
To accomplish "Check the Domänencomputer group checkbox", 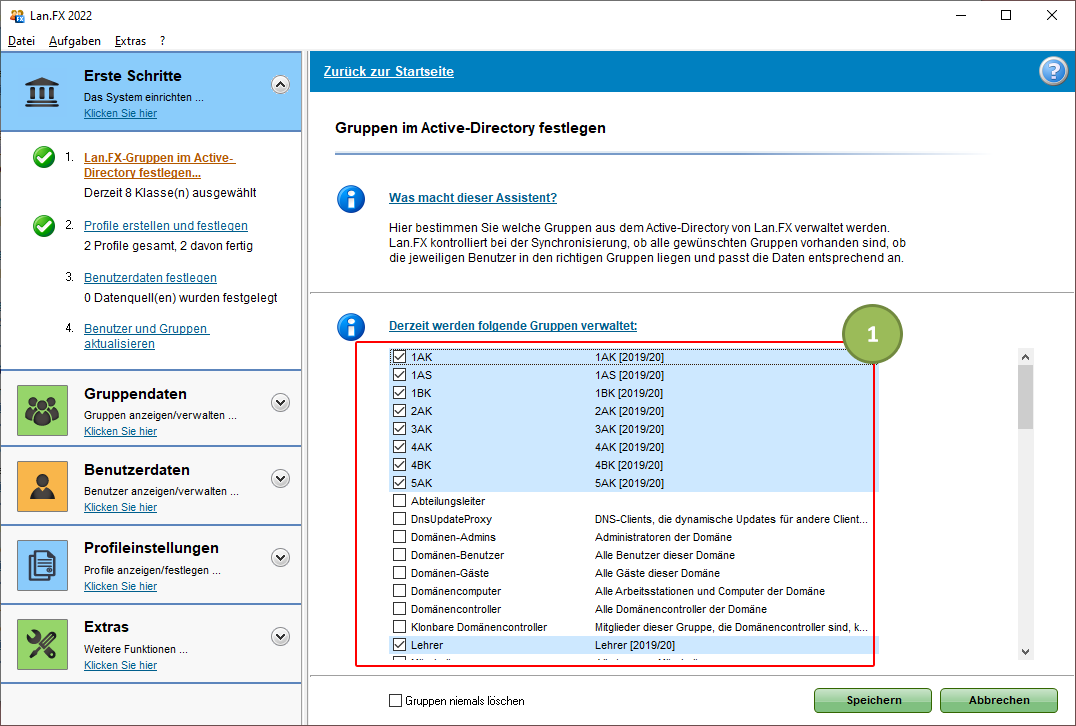I will click(399, 590).
